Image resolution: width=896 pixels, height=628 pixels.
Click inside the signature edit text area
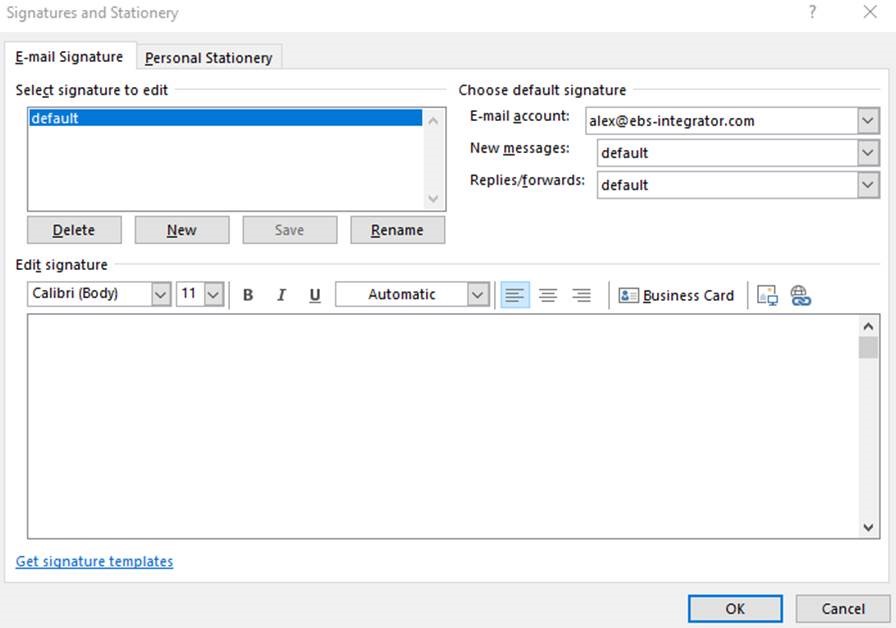point(440,425)
